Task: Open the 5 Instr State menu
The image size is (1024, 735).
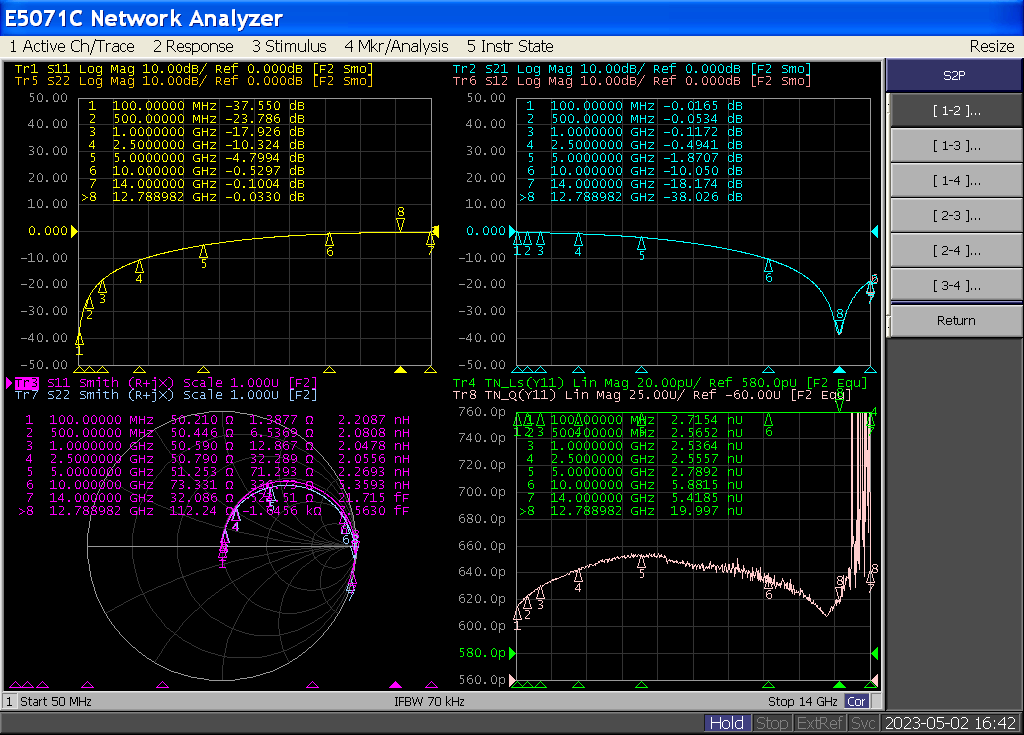Action: pyautogui.click(x=510, y=46)
